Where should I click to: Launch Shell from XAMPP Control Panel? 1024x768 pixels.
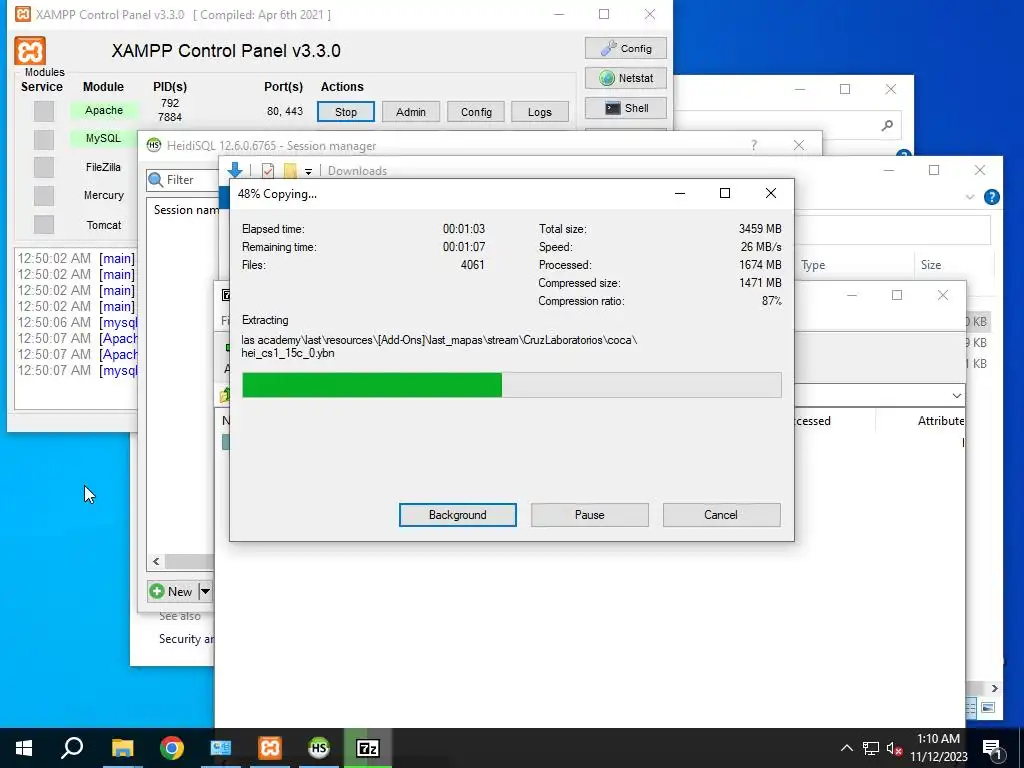click(626, 108)
